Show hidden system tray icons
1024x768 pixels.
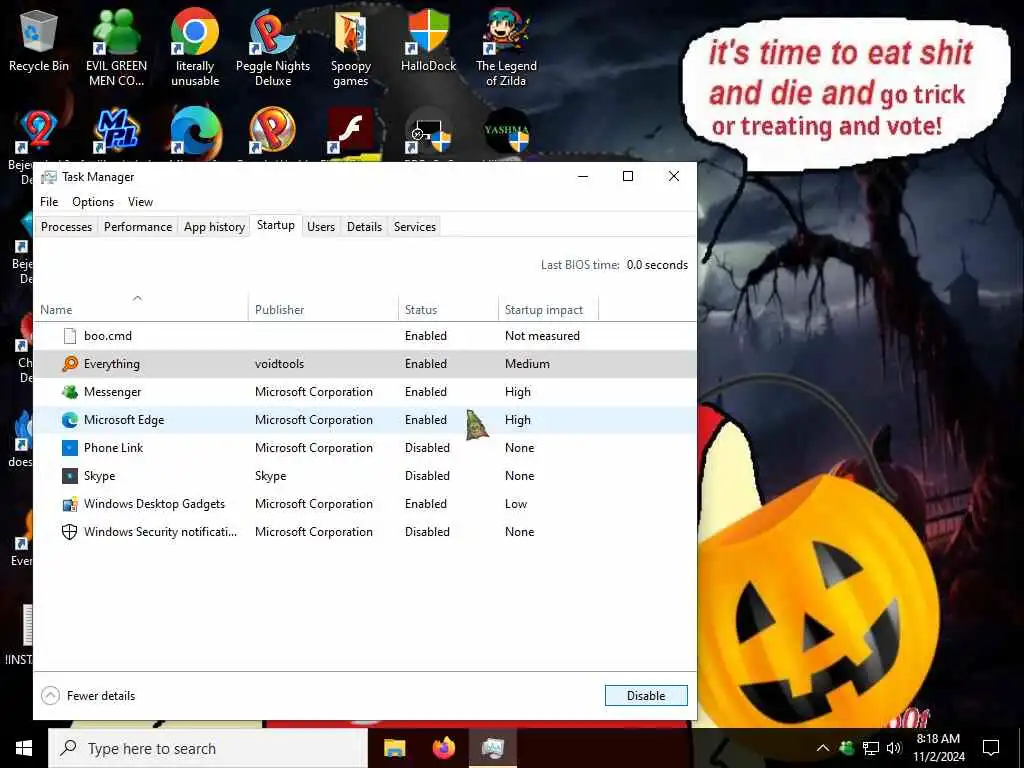[823, 748]
